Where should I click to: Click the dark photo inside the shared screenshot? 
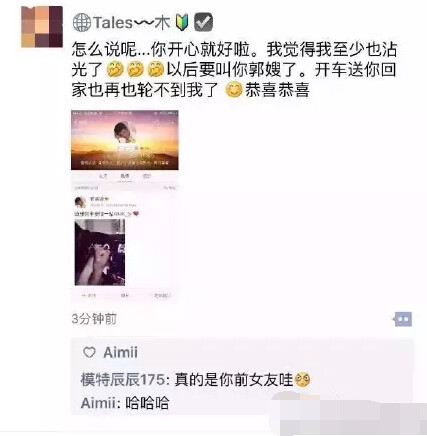100,252
